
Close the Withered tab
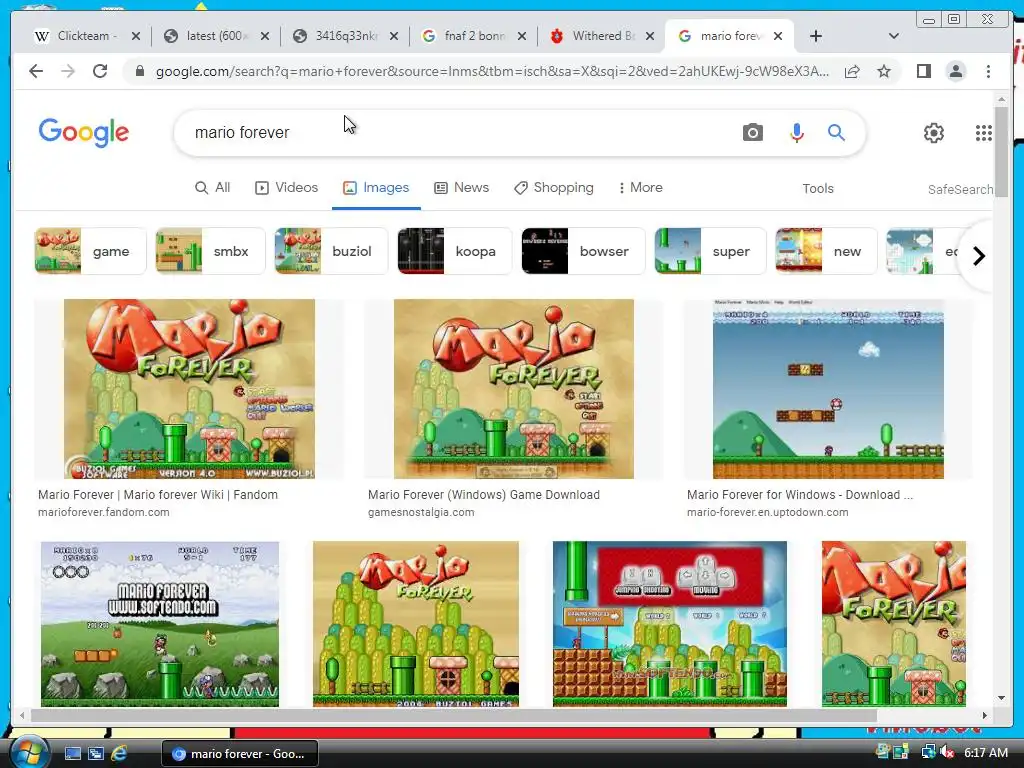pos(650,37)
